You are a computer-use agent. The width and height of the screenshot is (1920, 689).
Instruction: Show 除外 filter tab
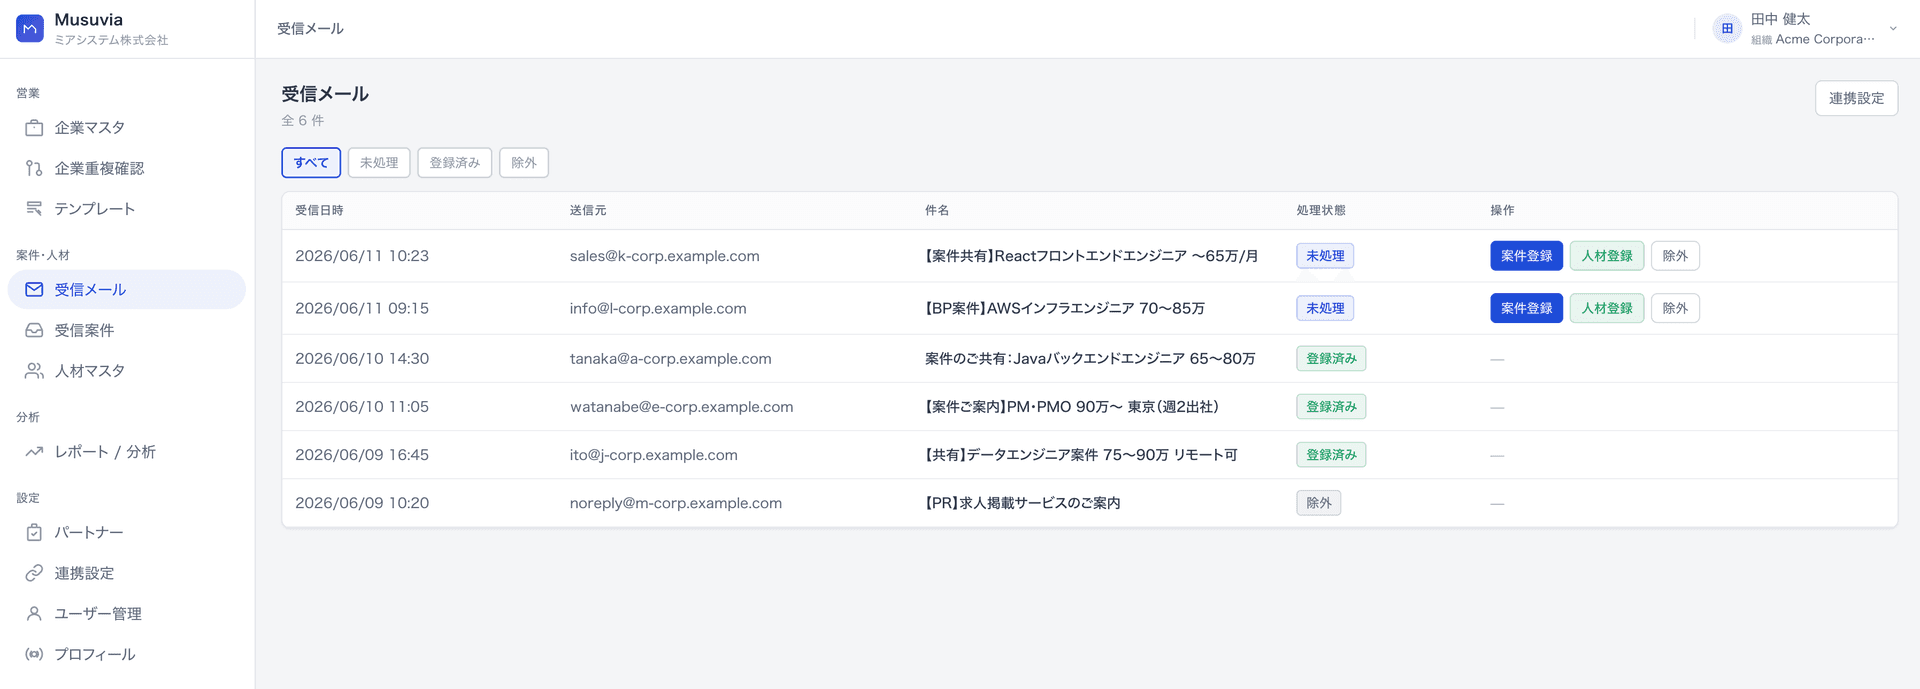524,162
